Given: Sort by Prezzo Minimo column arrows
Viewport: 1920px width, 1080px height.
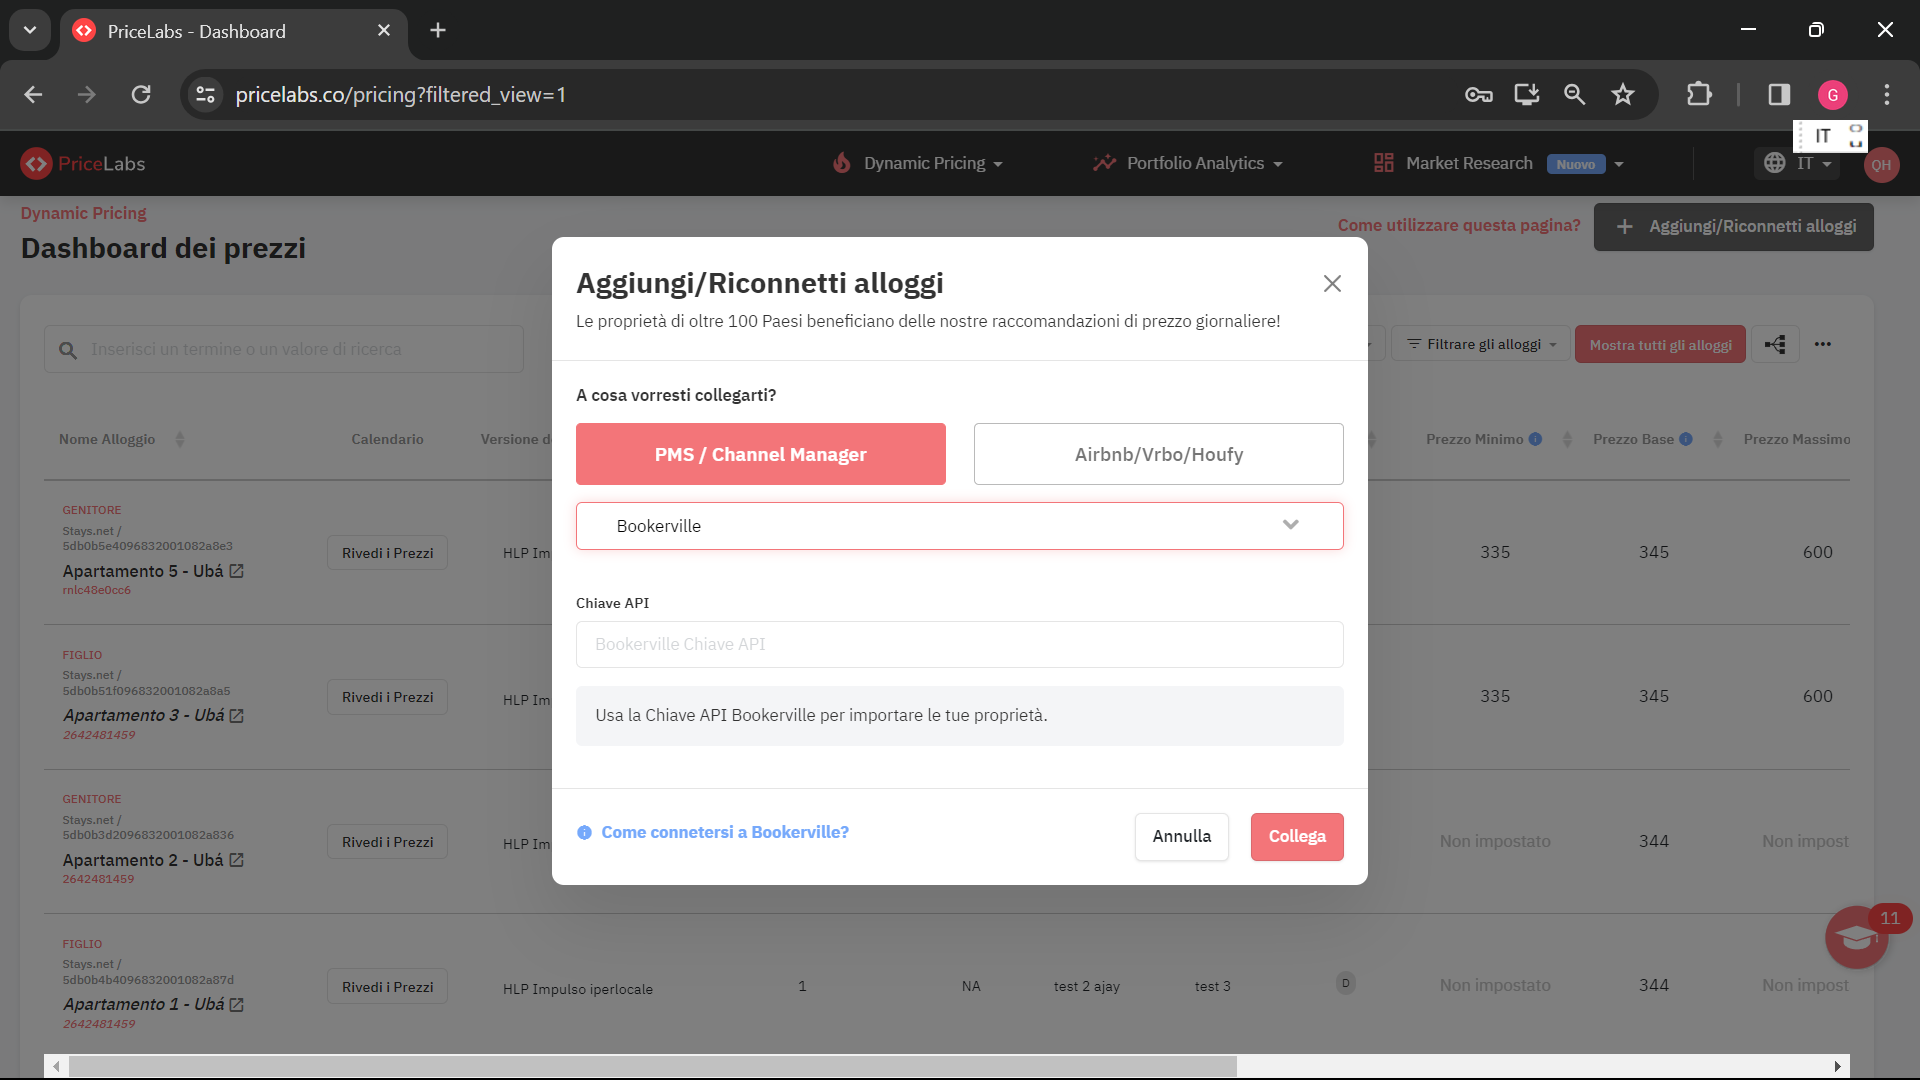Looking at the screenshot, I should pyautogui.click(x=1567, y=439).
